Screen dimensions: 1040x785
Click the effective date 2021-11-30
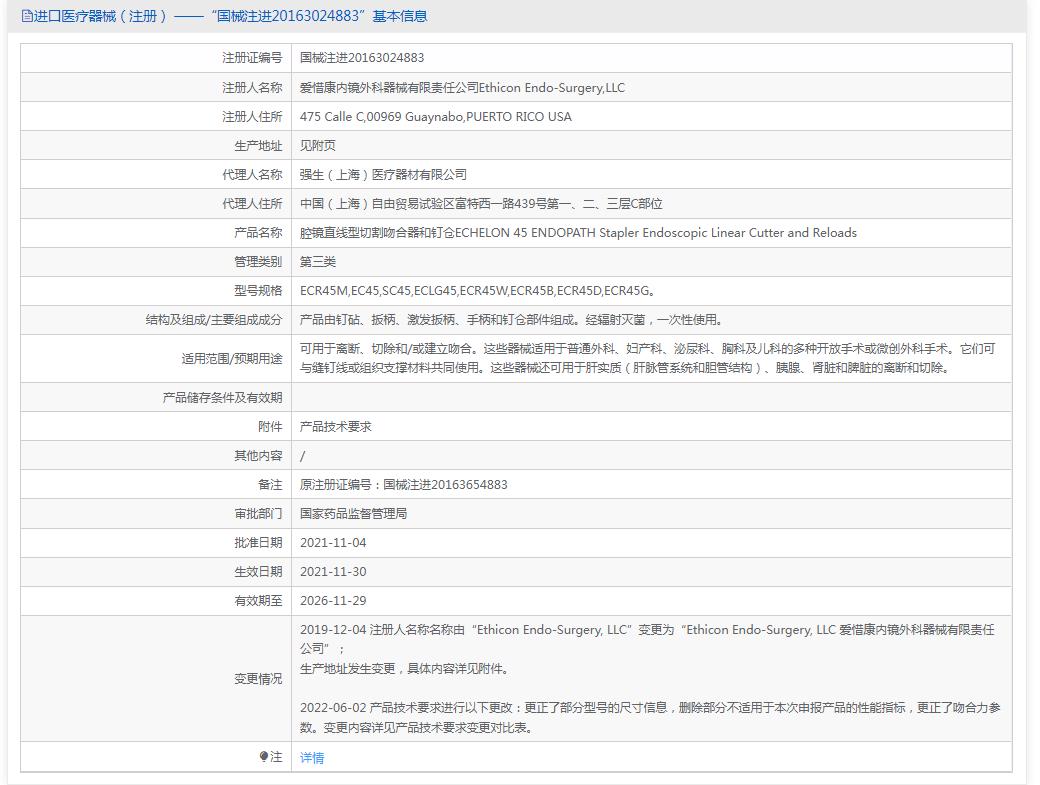point(333,572)
